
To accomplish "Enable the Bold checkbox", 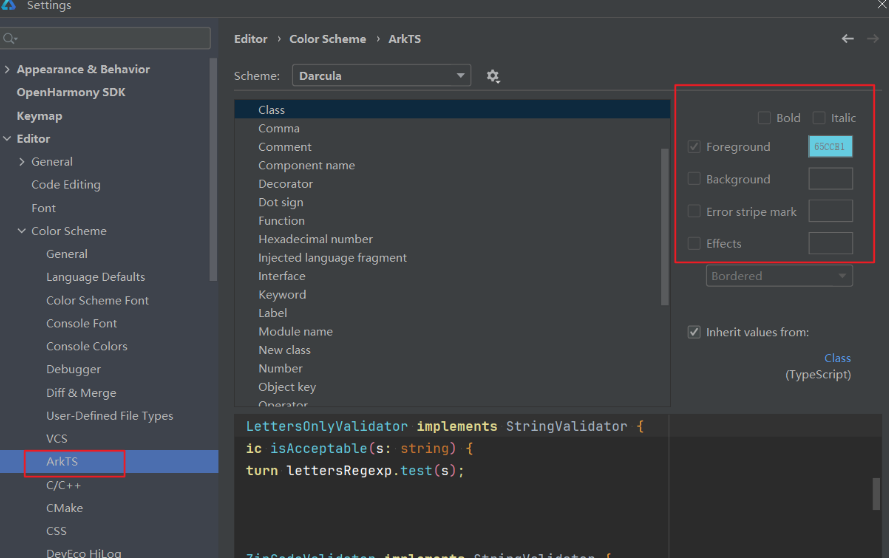I will point(764,118).
